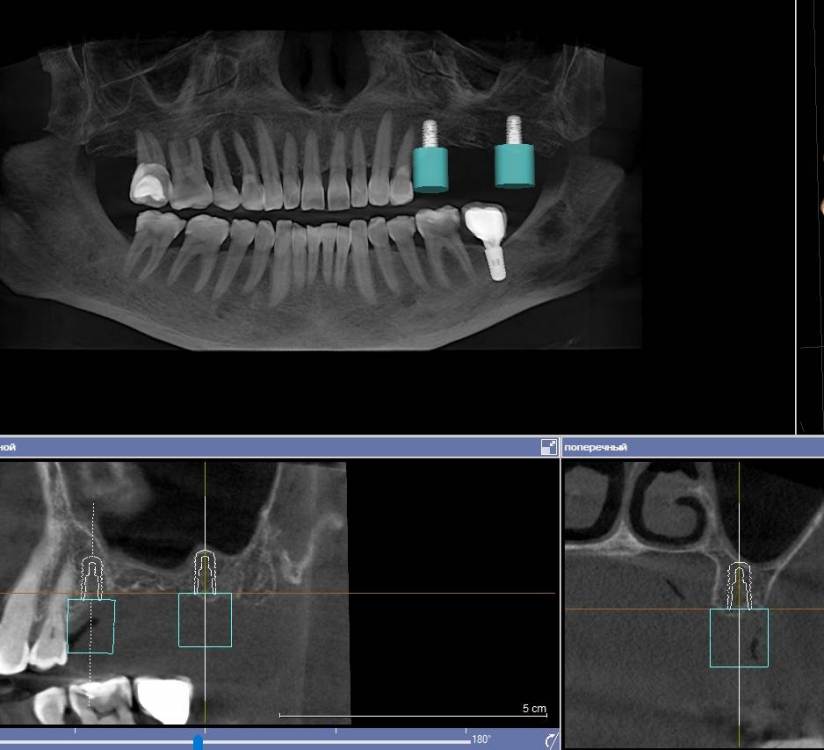Select the implant outline in the поперечный view

(739, 584)
